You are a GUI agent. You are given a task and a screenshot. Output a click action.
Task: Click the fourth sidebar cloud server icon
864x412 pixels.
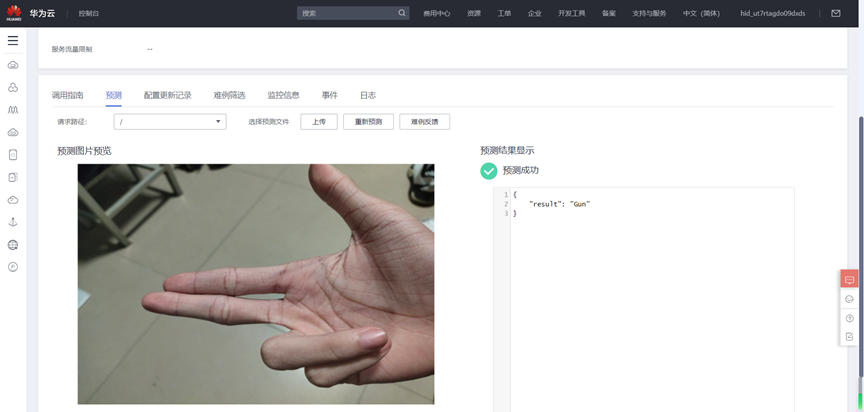[13, 132]
